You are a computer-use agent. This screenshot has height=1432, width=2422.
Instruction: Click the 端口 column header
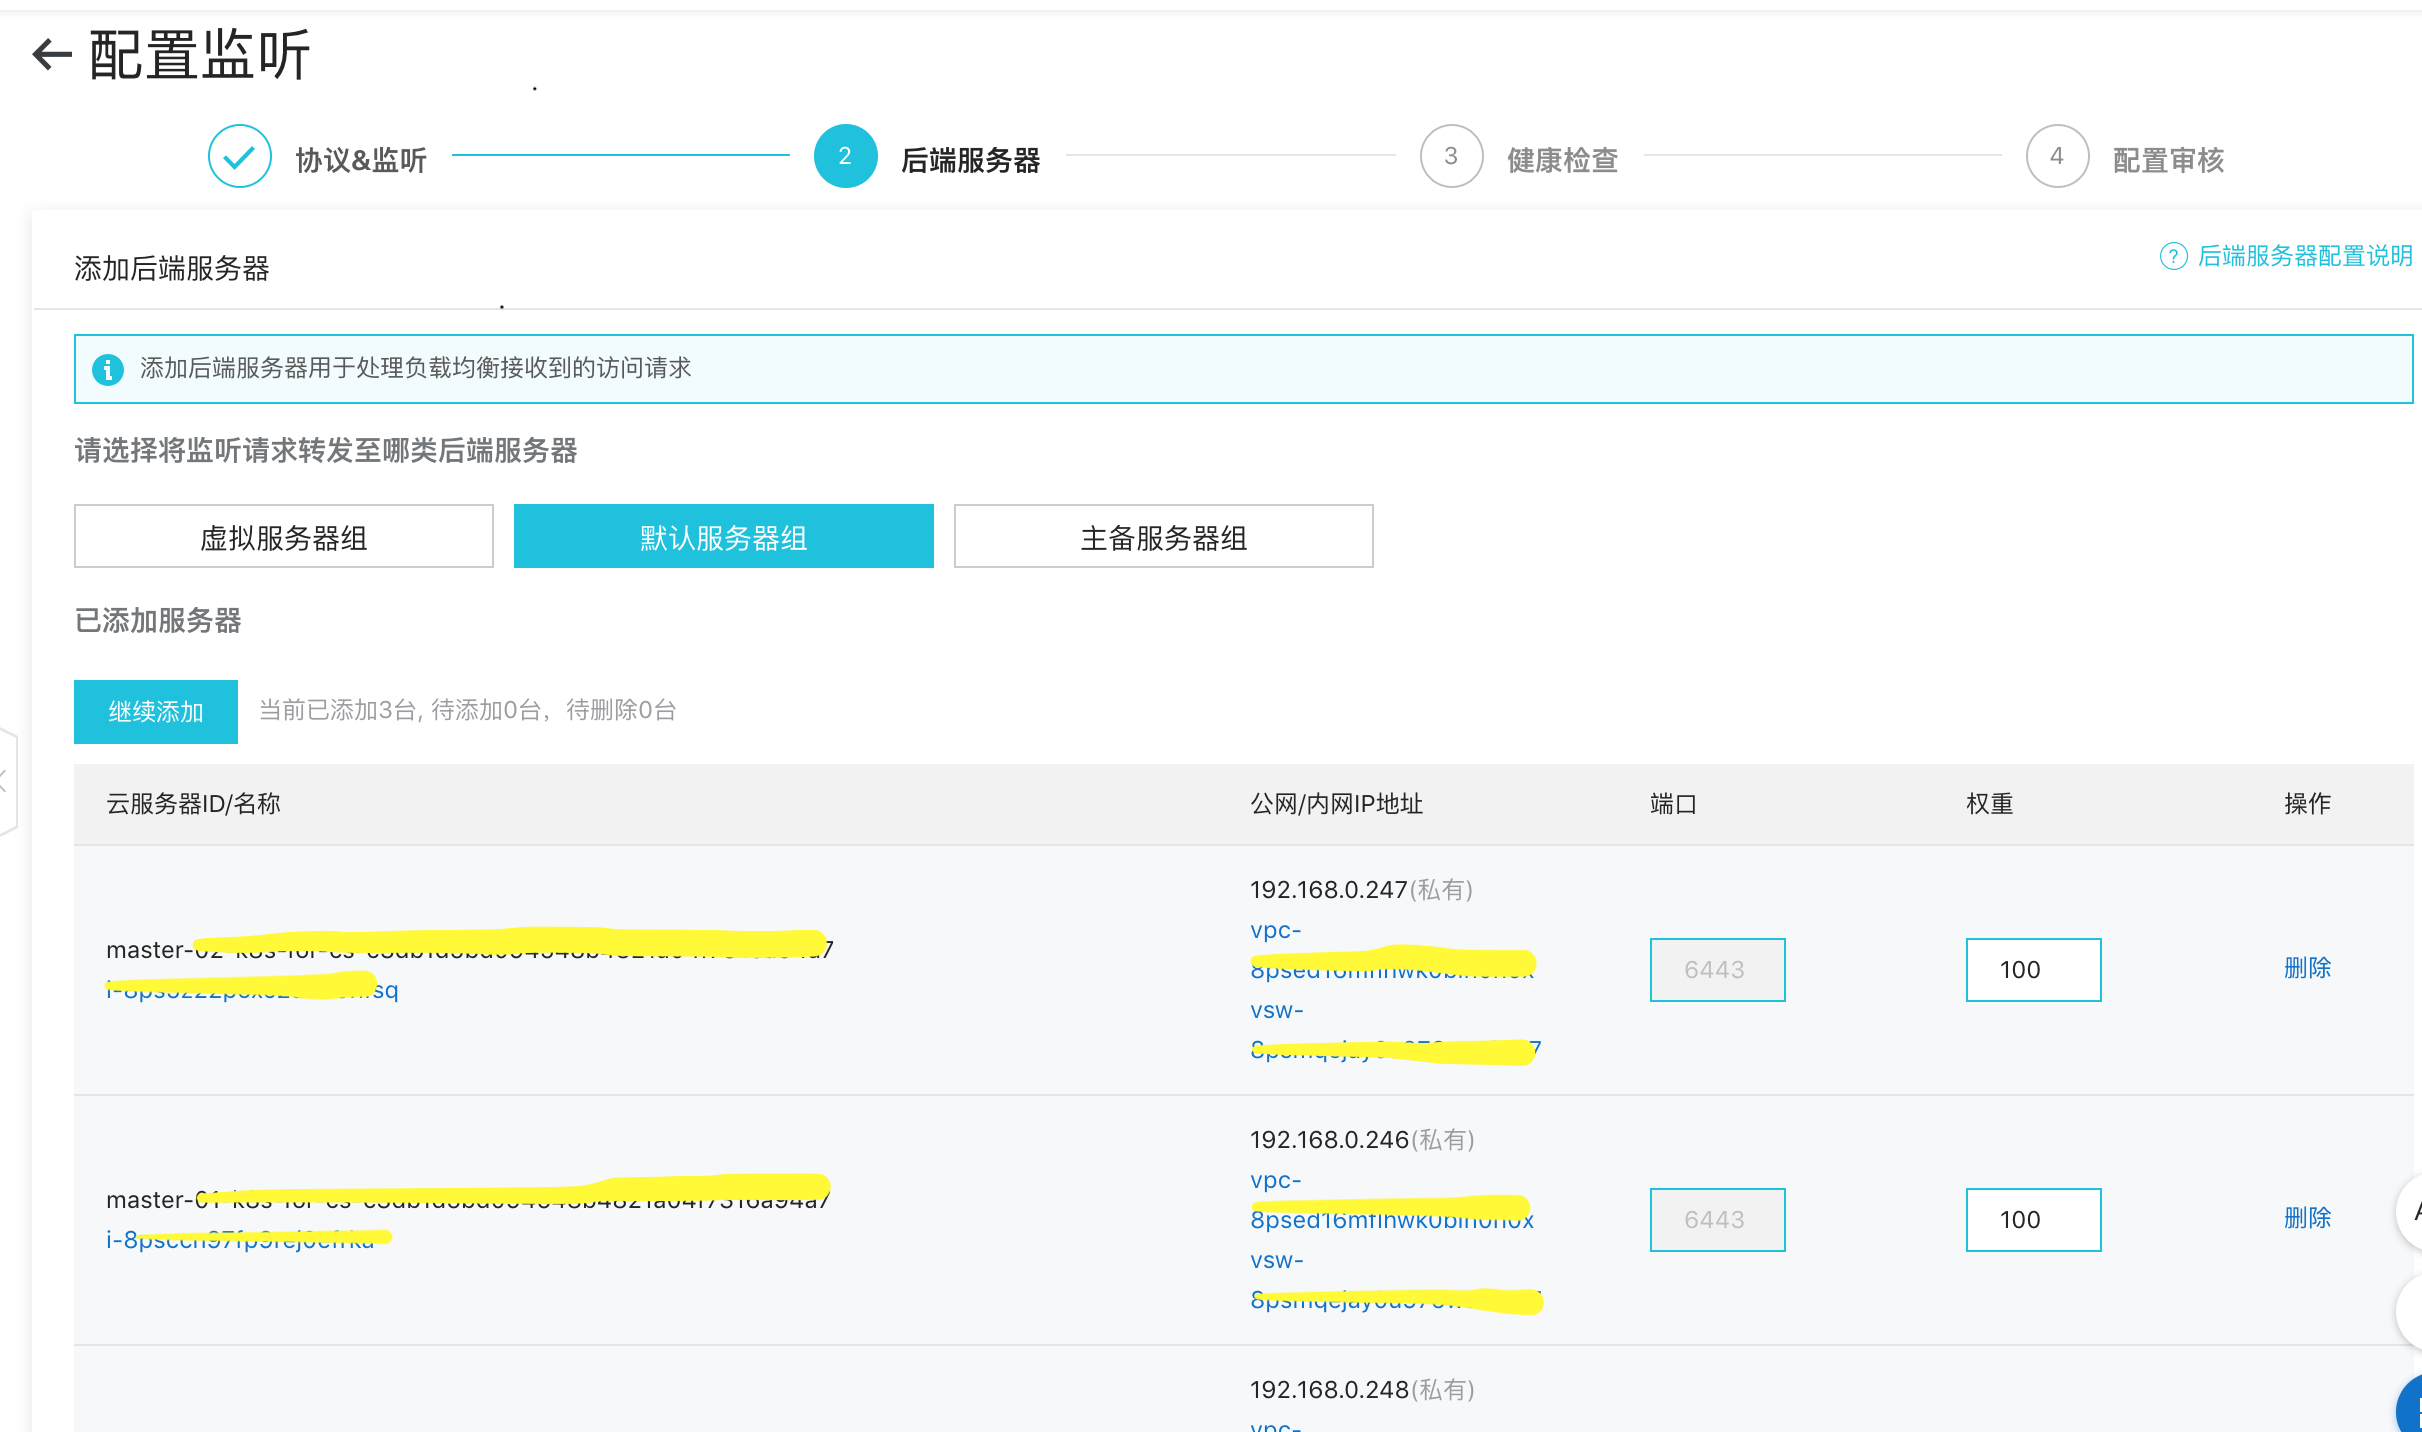point(1673,804)
